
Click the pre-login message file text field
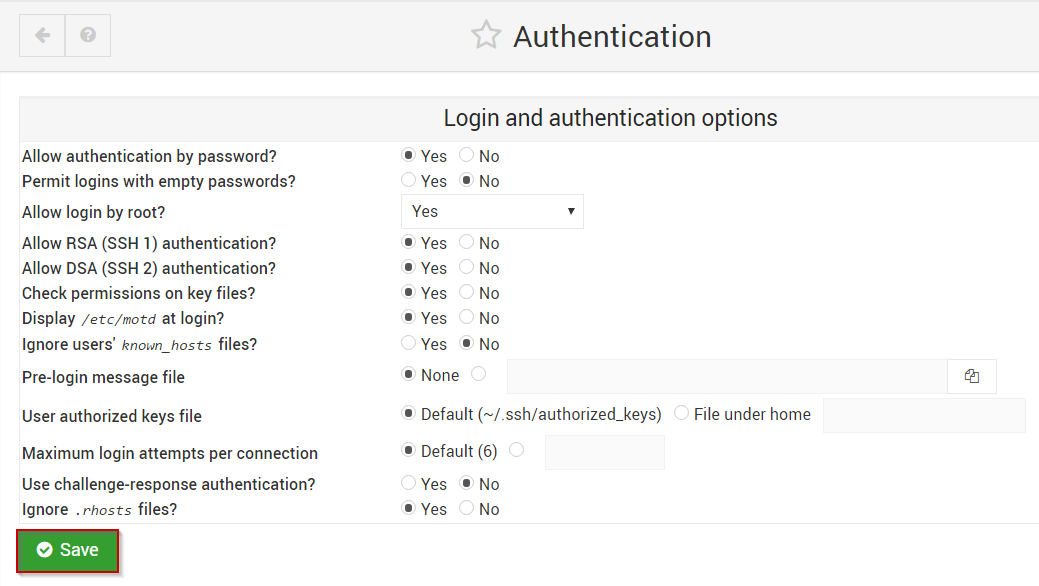point(727,377)
